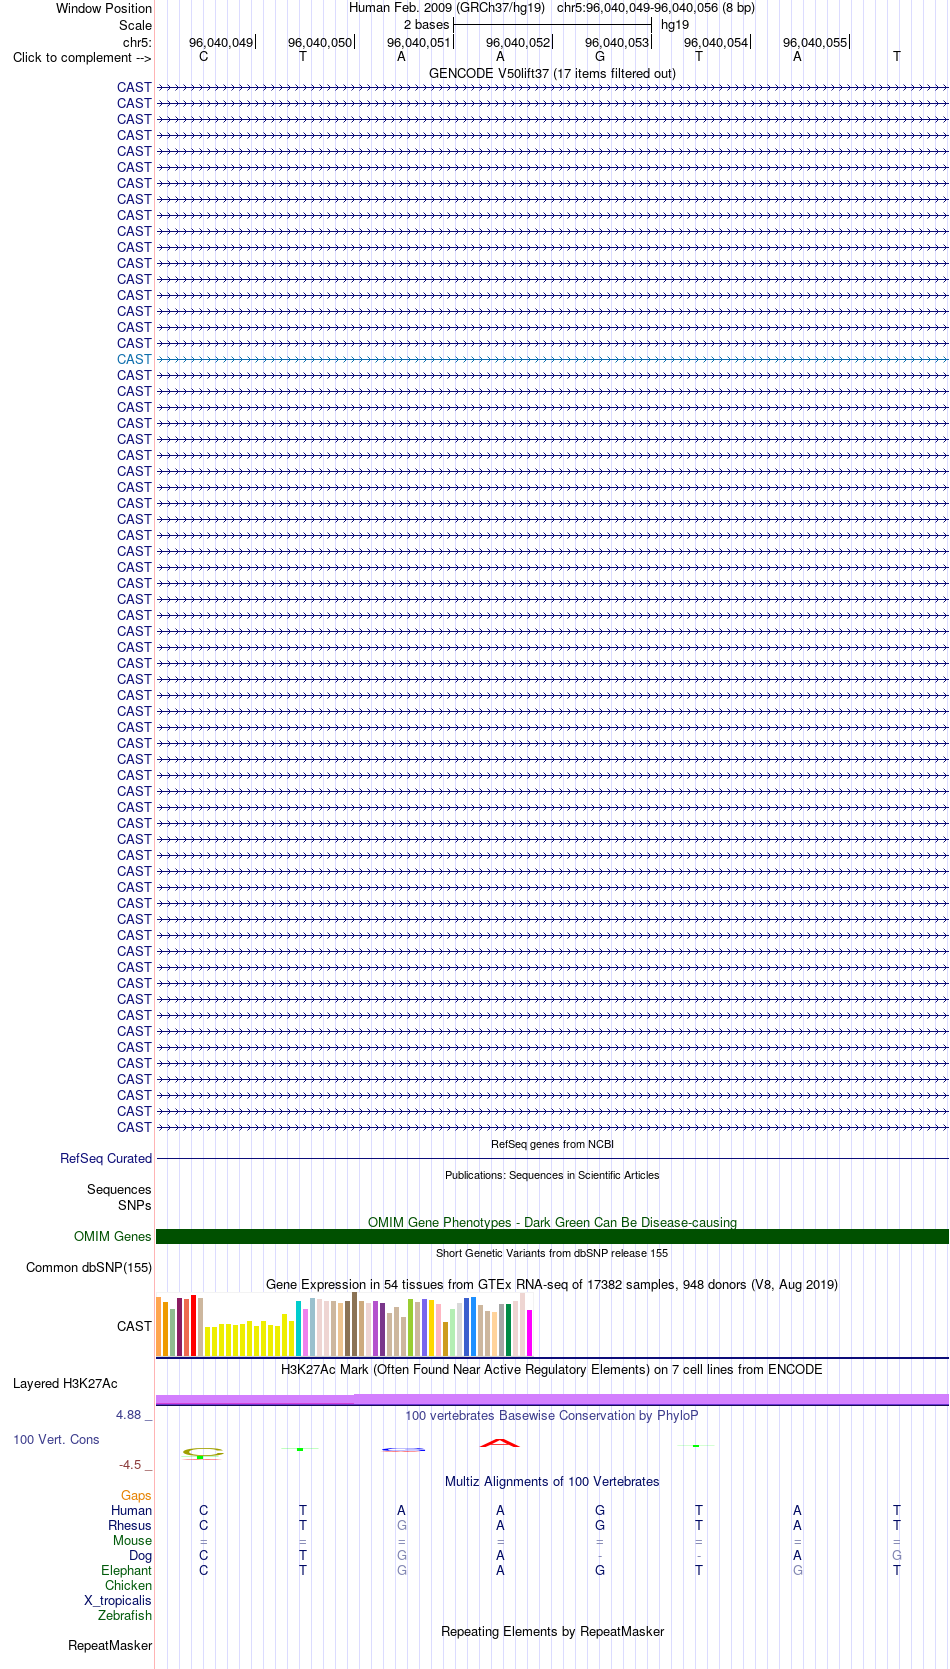The width and height of the screenshot is (950, 1669).
Task: Click position marker 96,040,052
Action: [x=518, y=42]
